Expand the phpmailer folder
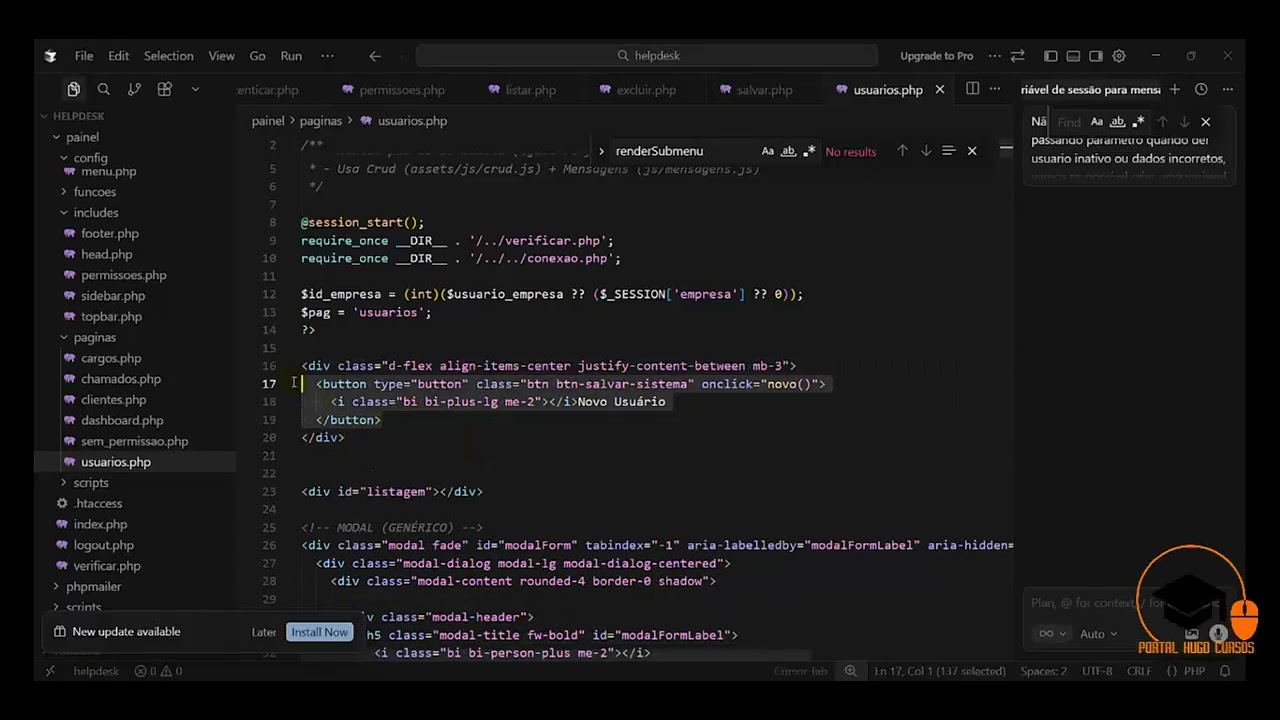This screenshot has height=720, width=1280. click(x=94, y=587)
